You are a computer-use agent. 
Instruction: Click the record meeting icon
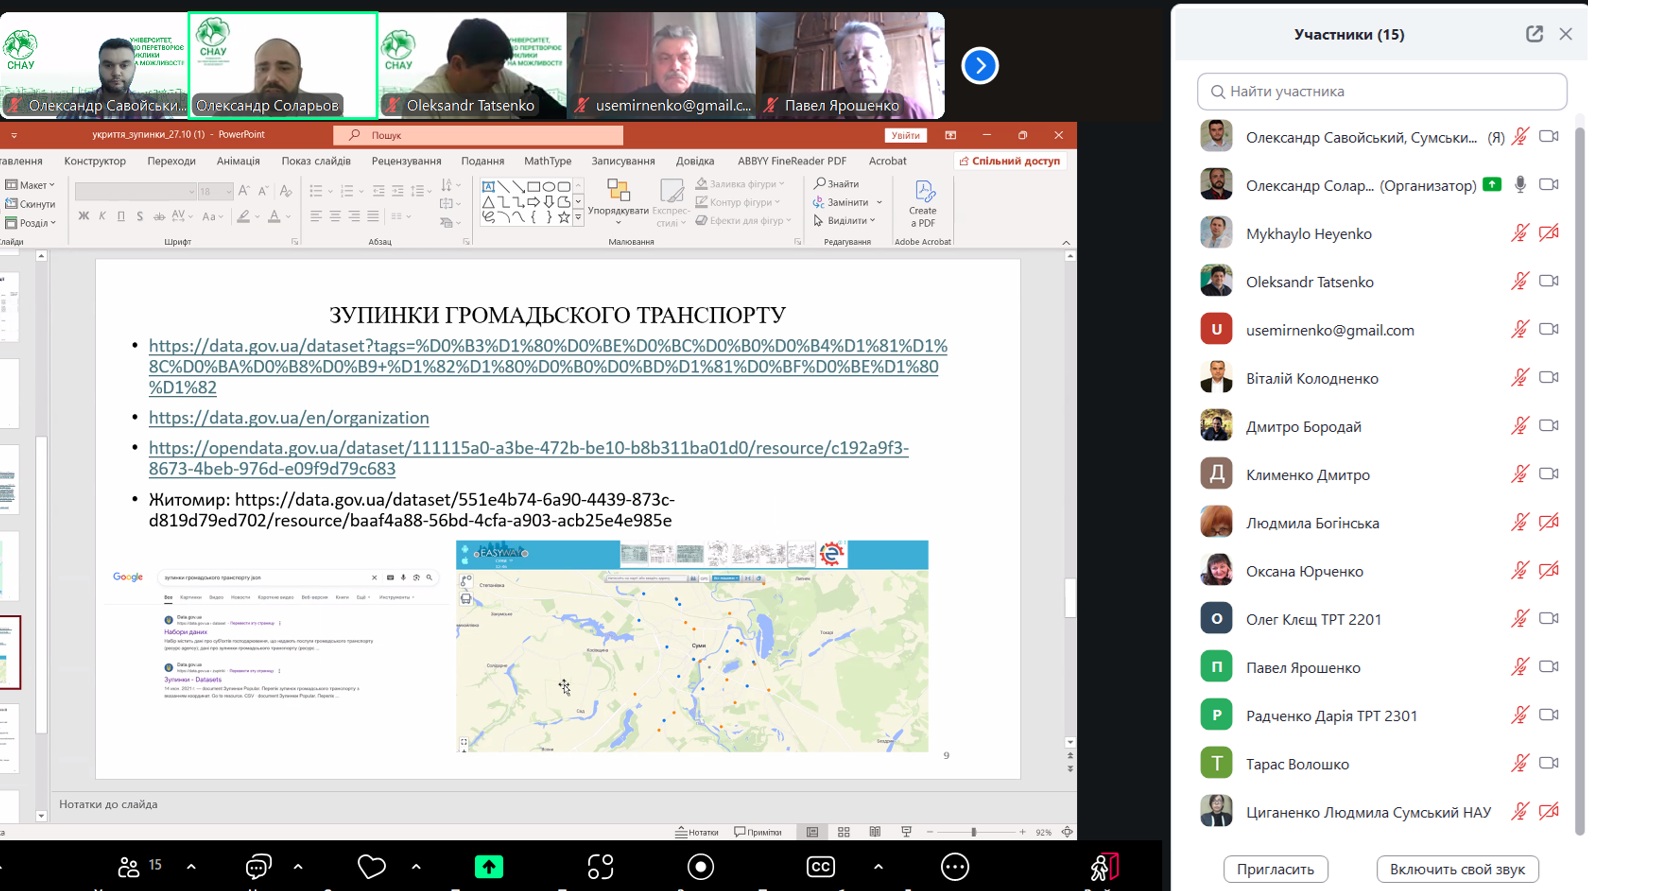coord(701,867)
